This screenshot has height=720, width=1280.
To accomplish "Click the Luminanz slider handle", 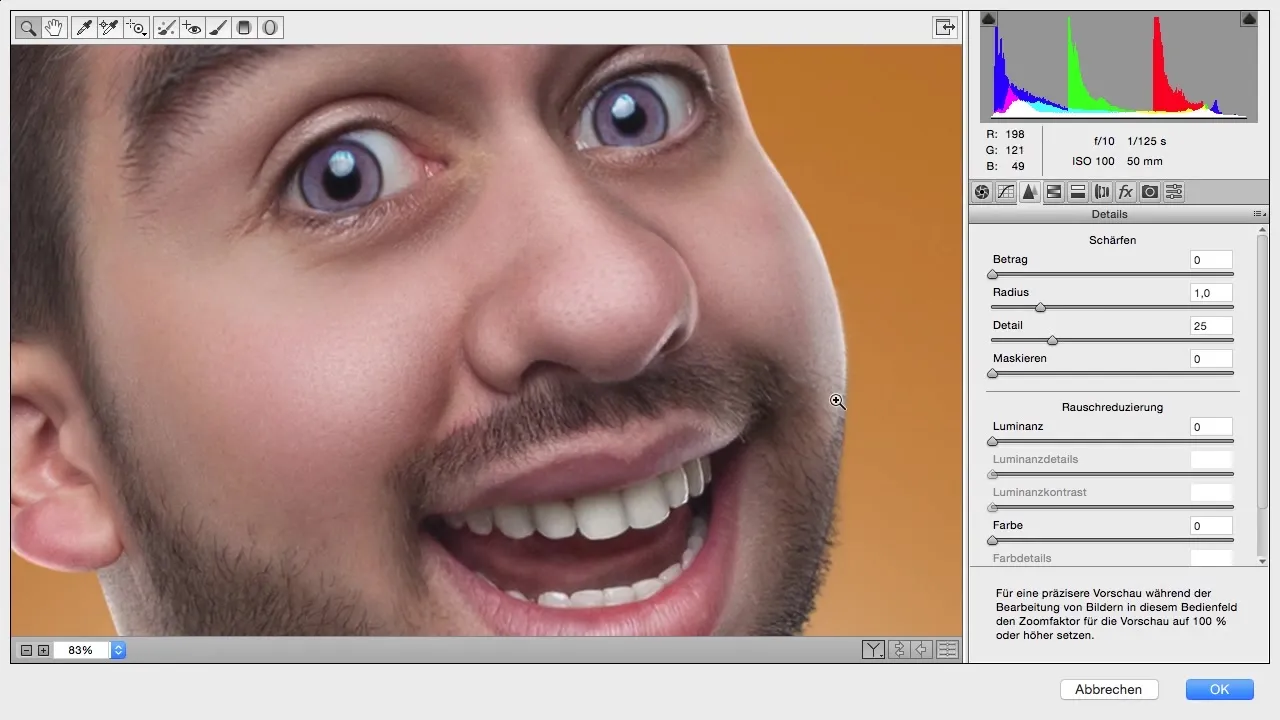I will click(x=992, y=441).
